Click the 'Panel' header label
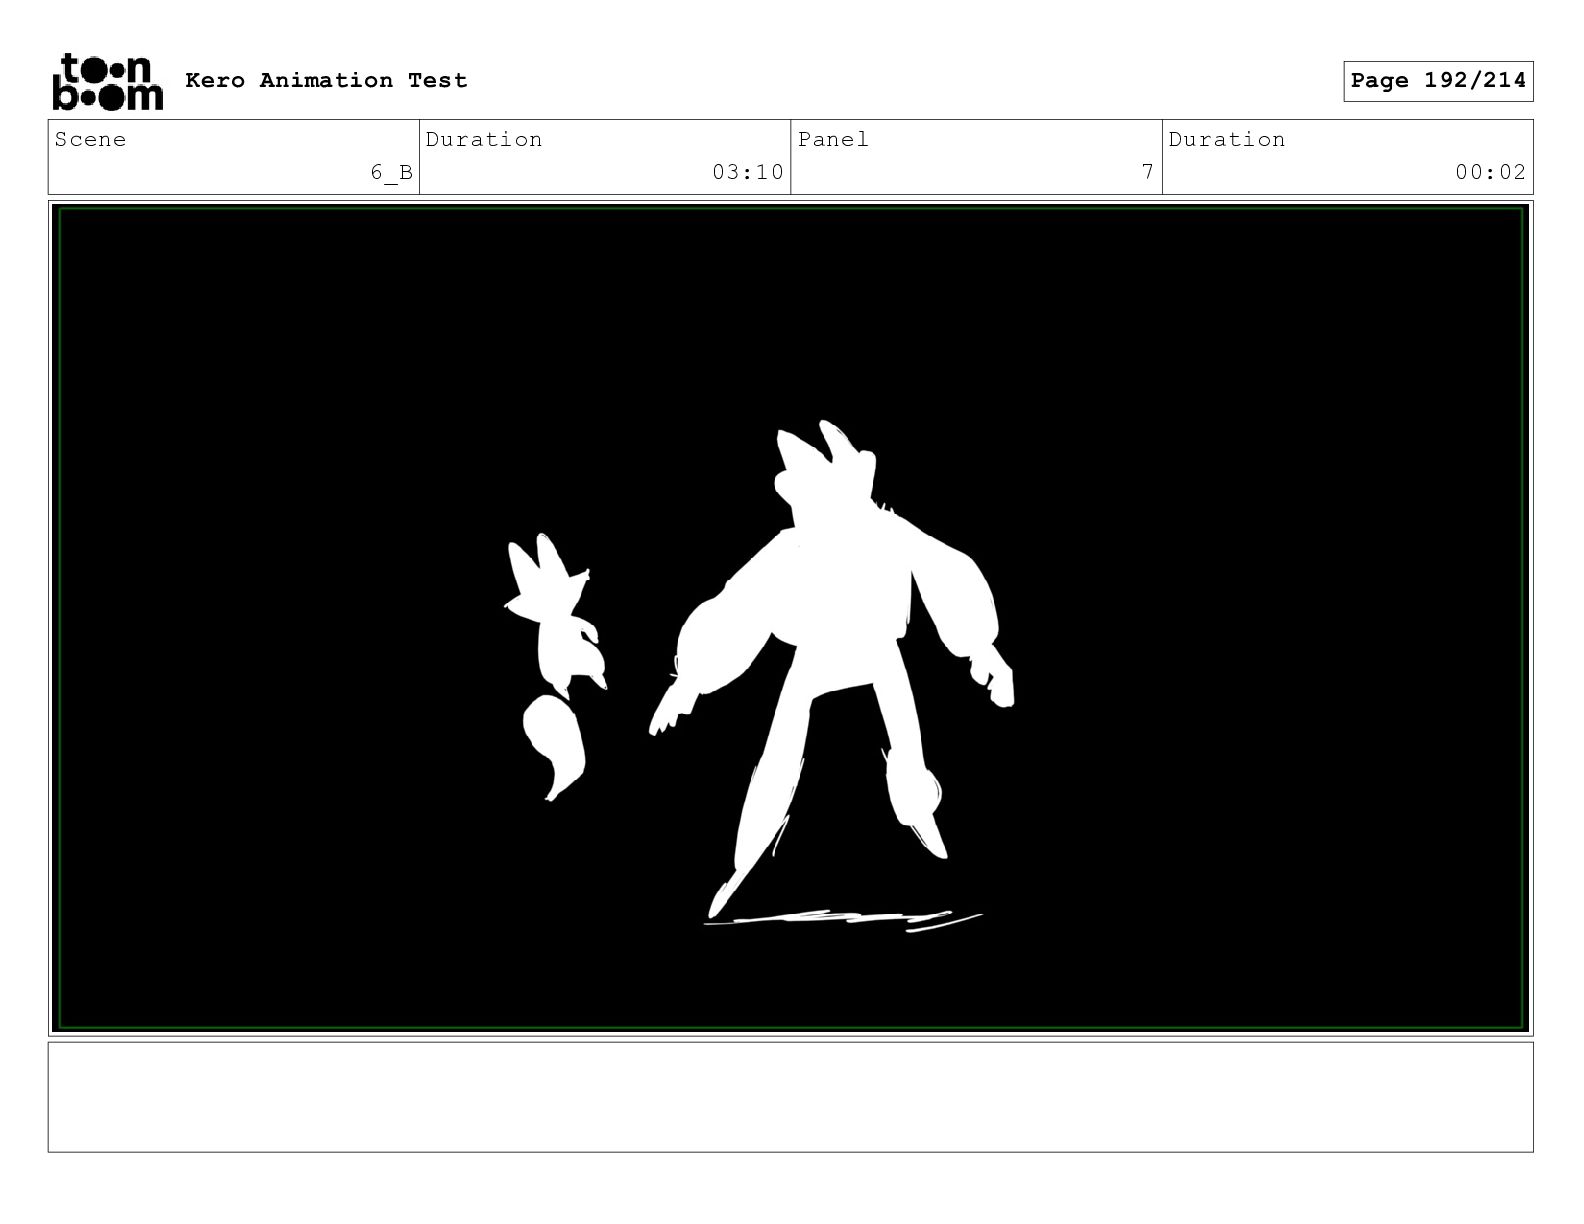 (833, 139)
